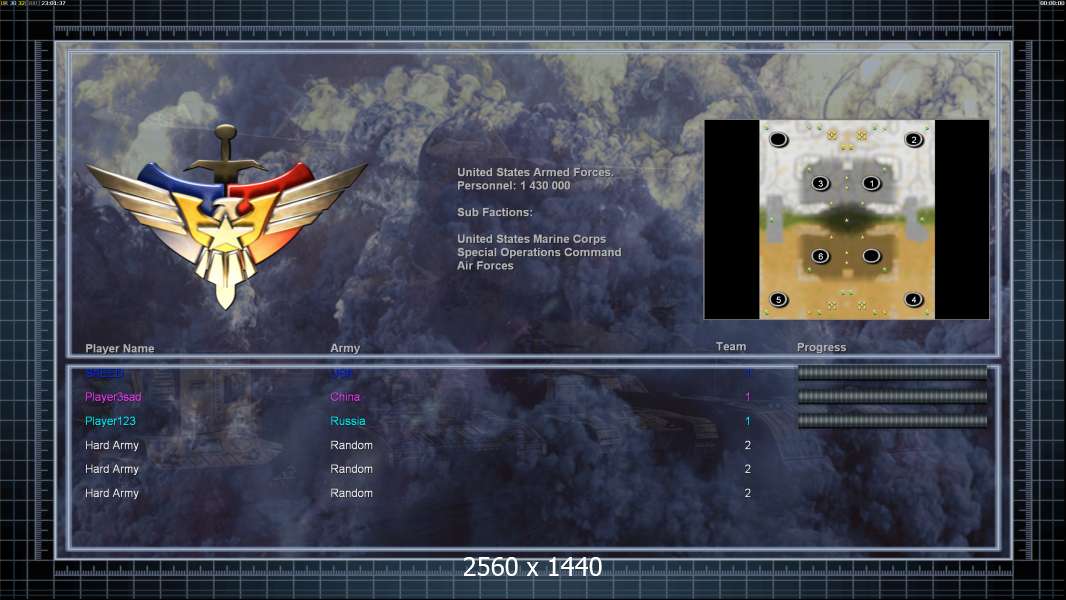Screen dimensions: 1066x600
Task: Click the Player3sad loading progress bar
Action: click(892, 396)
